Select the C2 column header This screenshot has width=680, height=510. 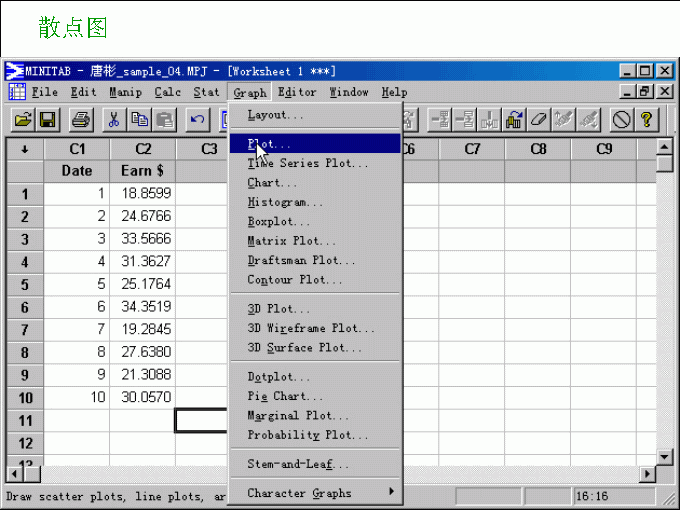(142, 149)
